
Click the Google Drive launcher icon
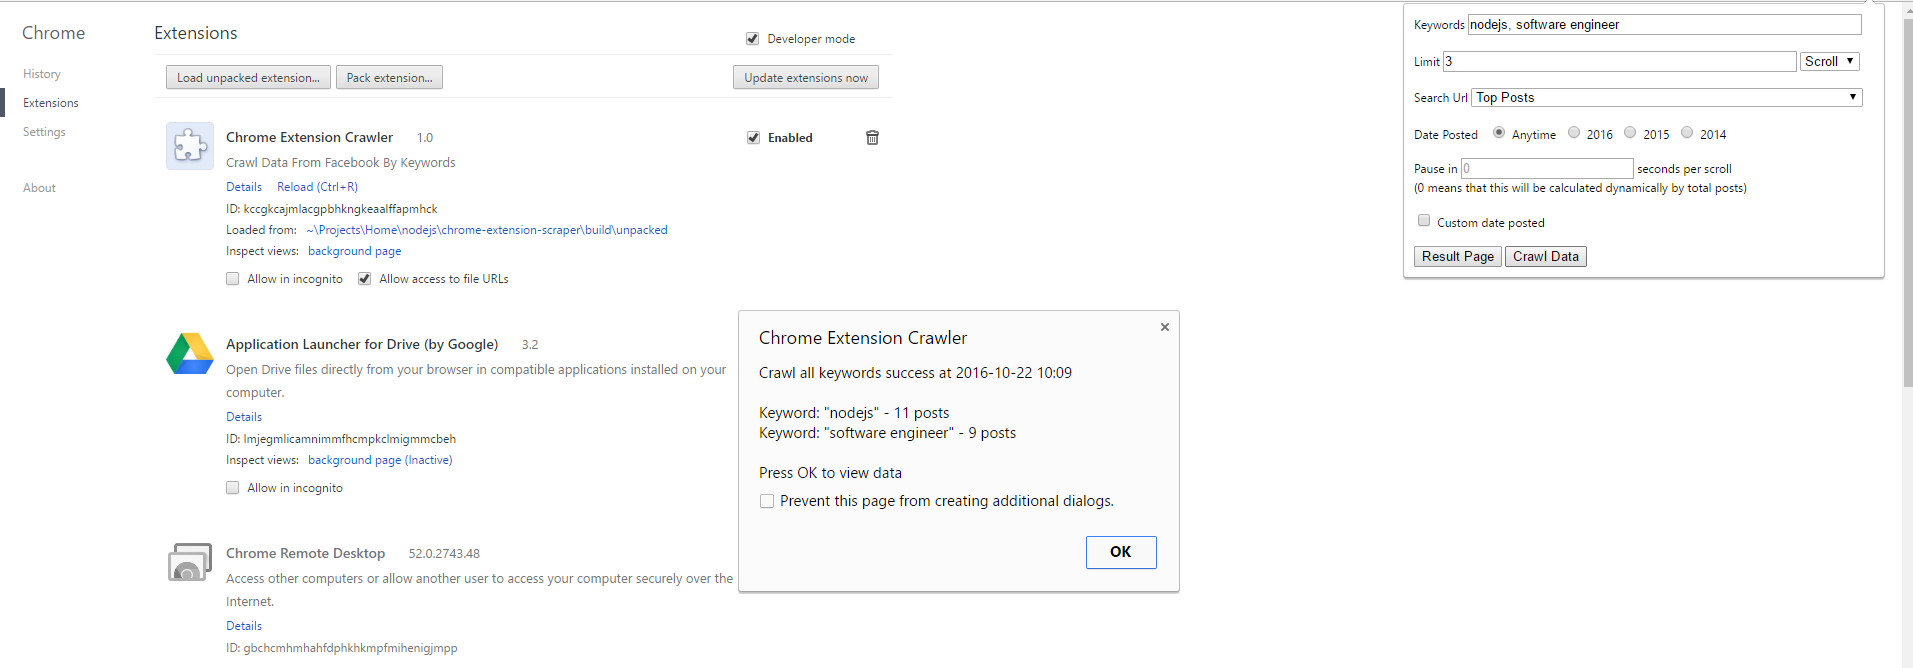coord(190,353)
